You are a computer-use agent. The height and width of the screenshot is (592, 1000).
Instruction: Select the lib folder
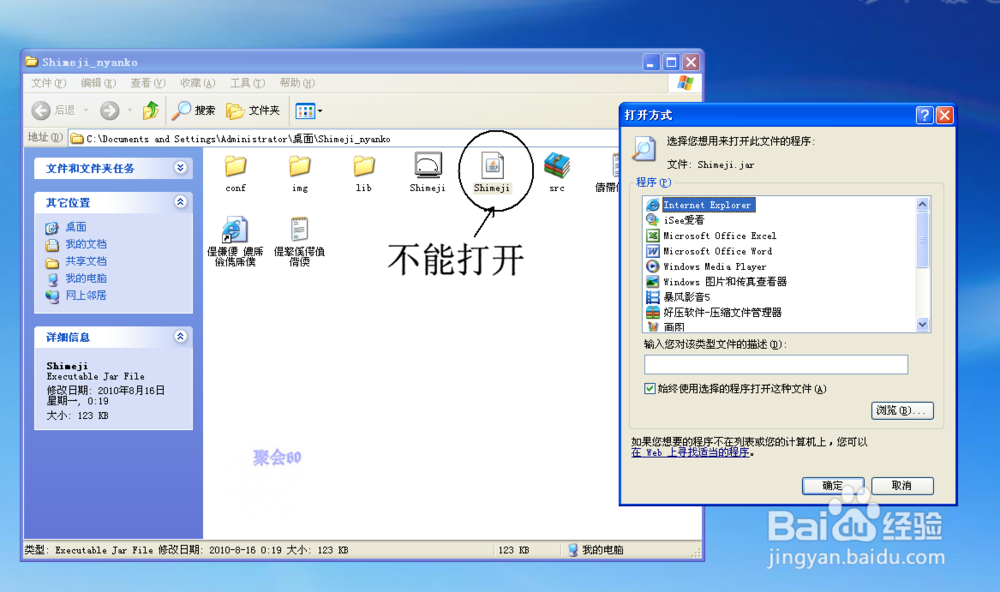pos(364,172)
